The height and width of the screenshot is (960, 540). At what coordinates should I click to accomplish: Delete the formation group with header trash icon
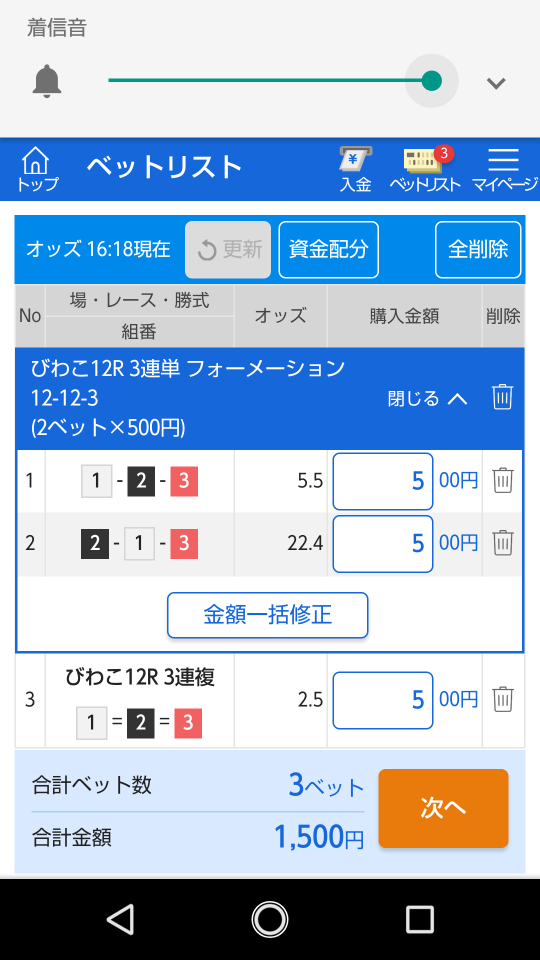click(x=502, y=397)
